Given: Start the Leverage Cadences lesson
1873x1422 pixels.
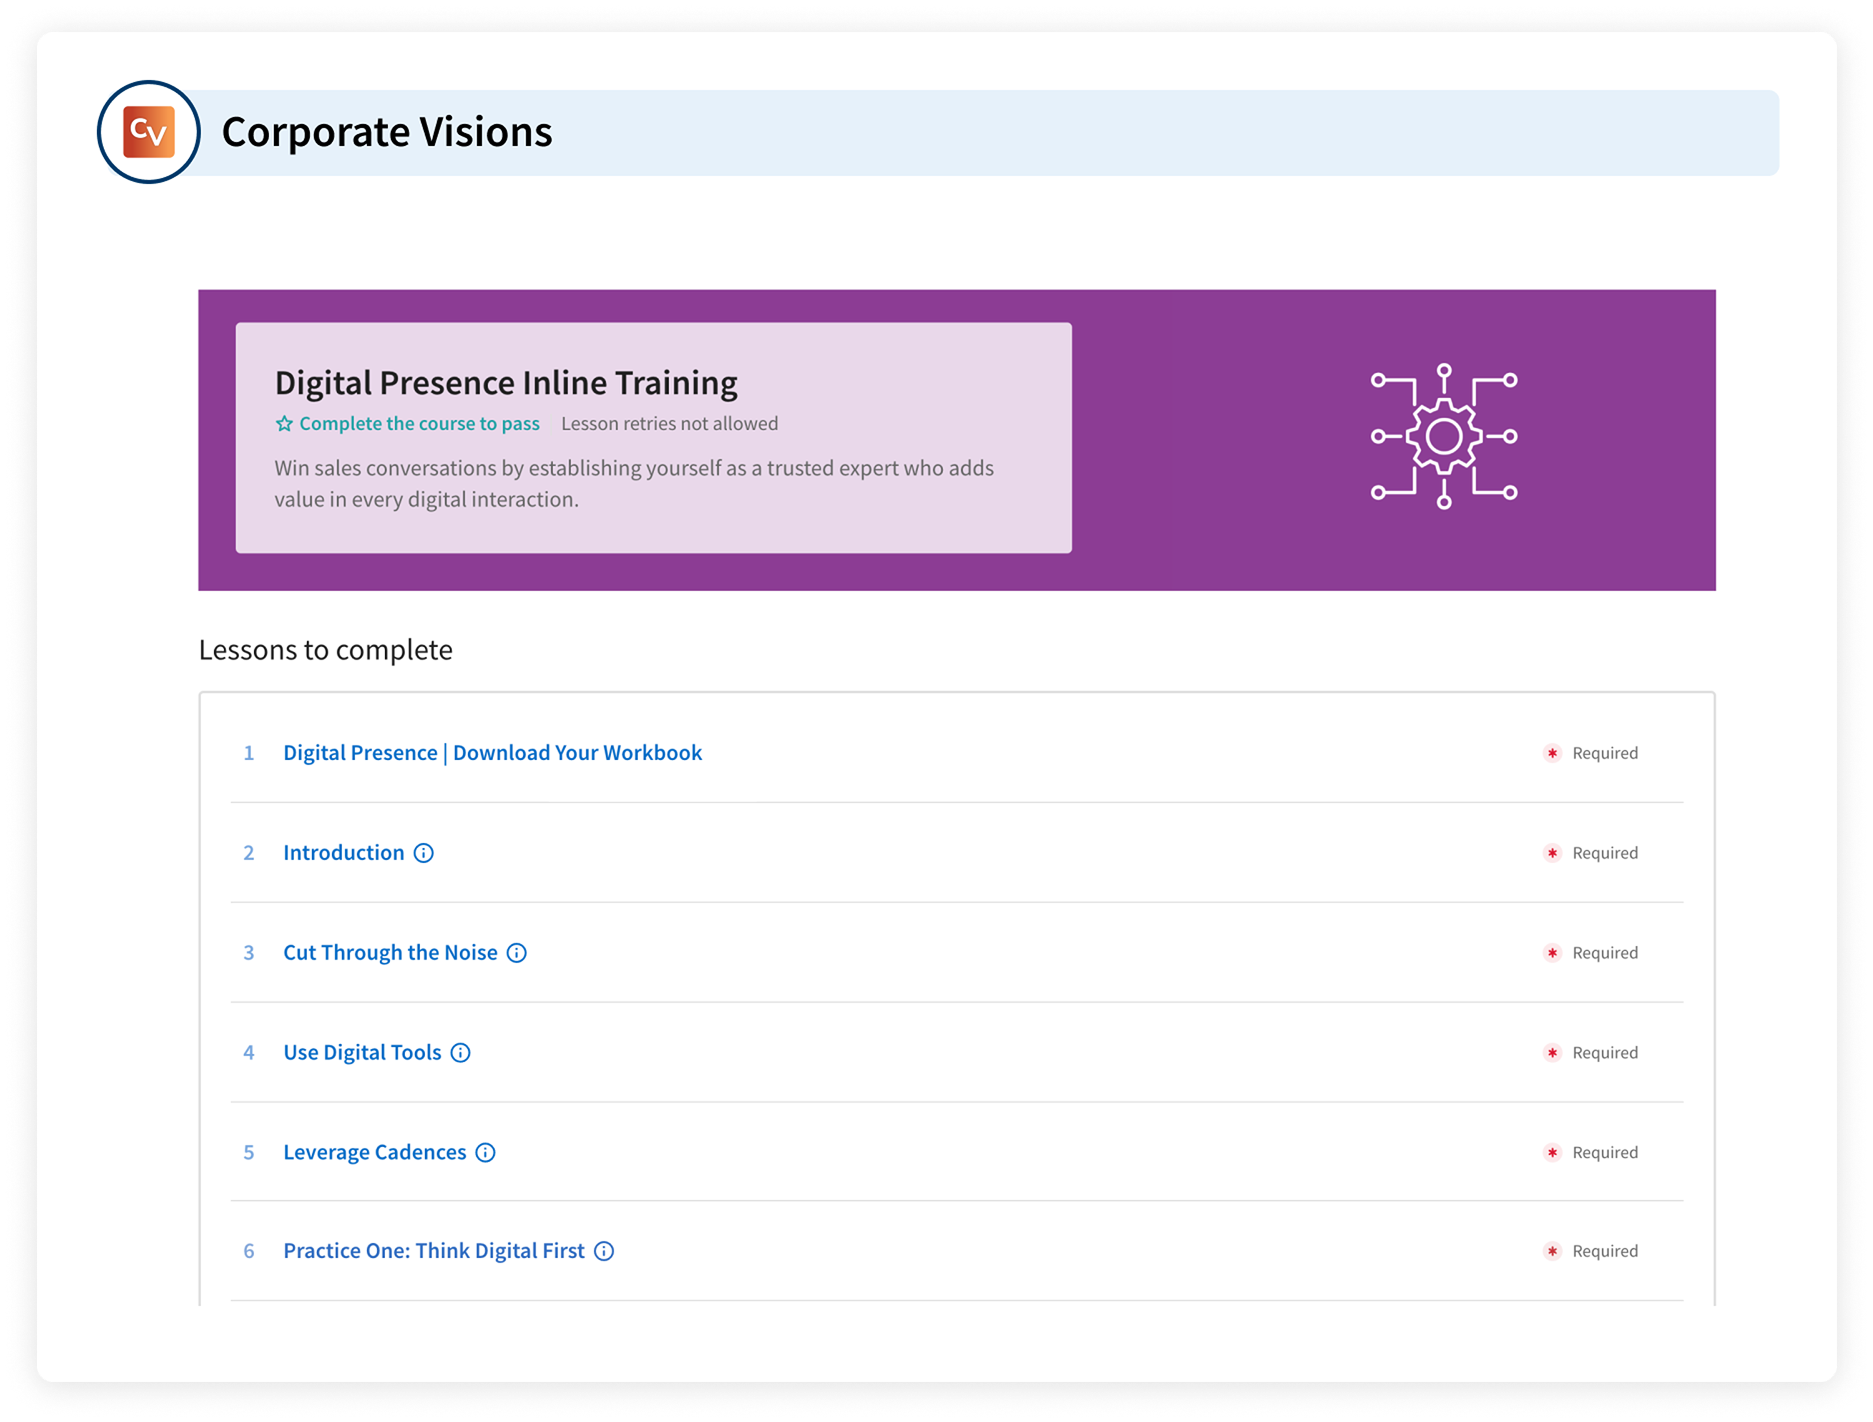Looking at the screenshot, I should click(374, 1153).
